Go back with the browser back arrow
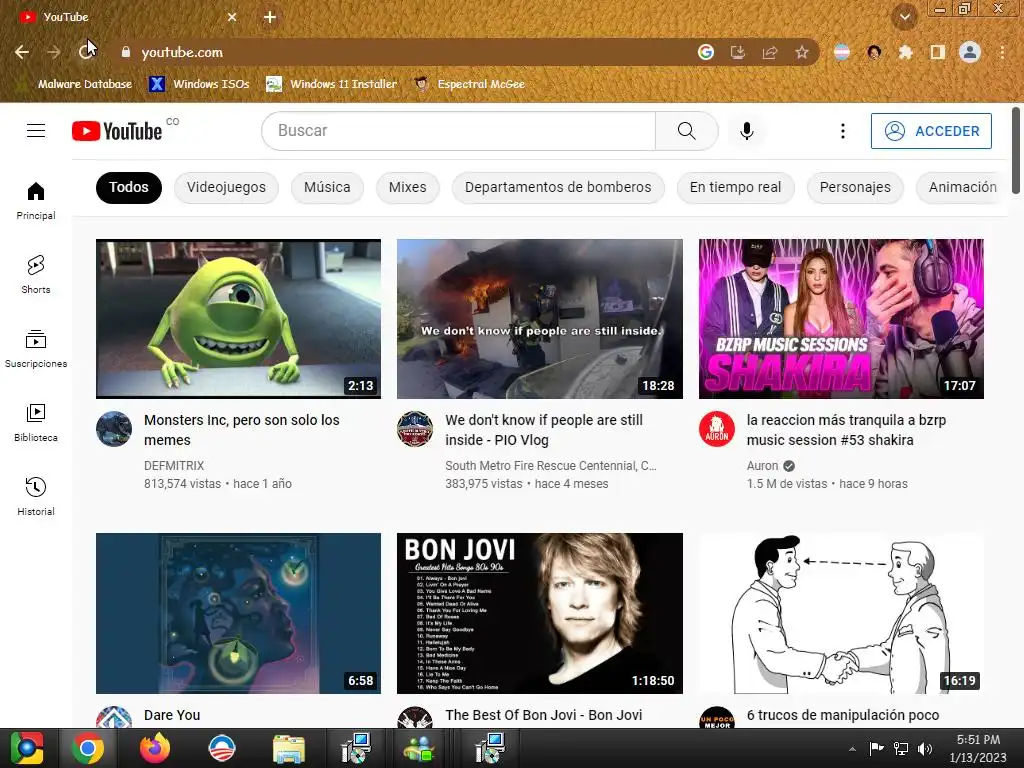 [x=22, y=52]
